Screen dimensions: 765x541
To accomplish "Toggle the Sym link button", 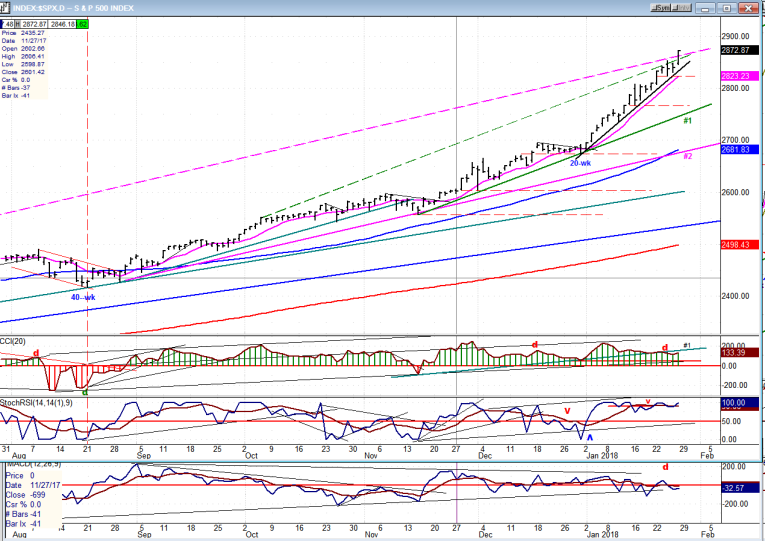I will click(x=660, y=9).
